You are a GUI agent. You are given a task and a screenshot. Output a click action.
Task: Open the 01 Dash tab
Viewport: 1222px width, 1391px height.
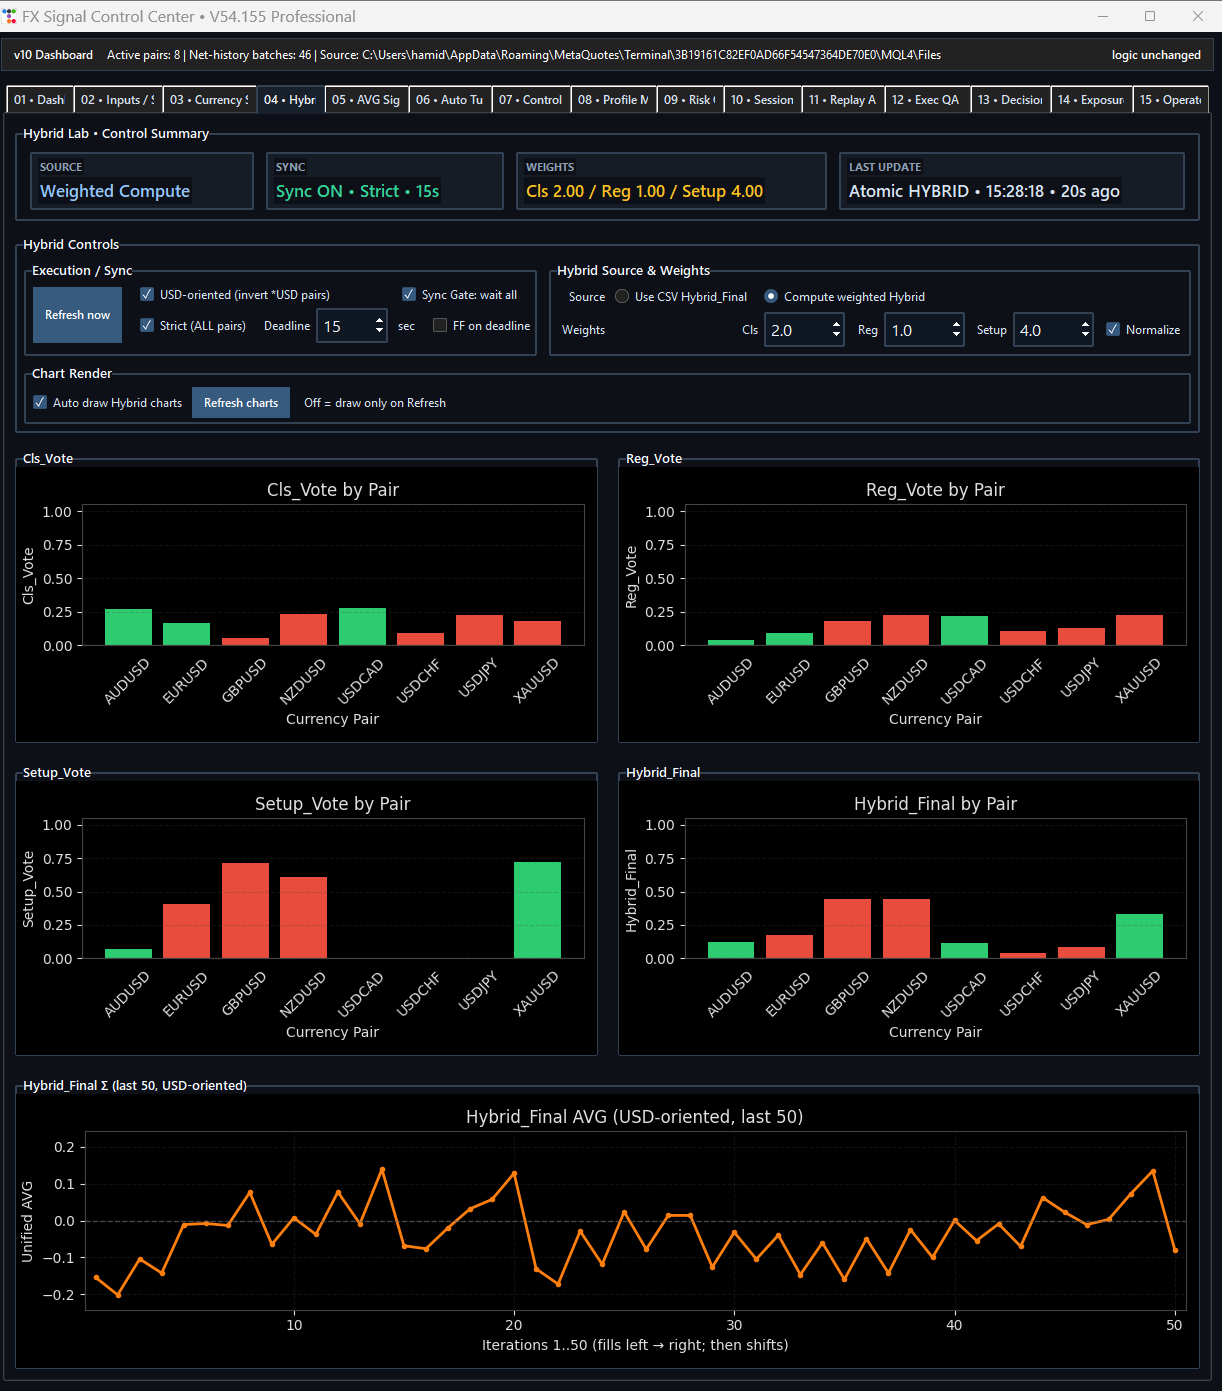coord(39,100)
